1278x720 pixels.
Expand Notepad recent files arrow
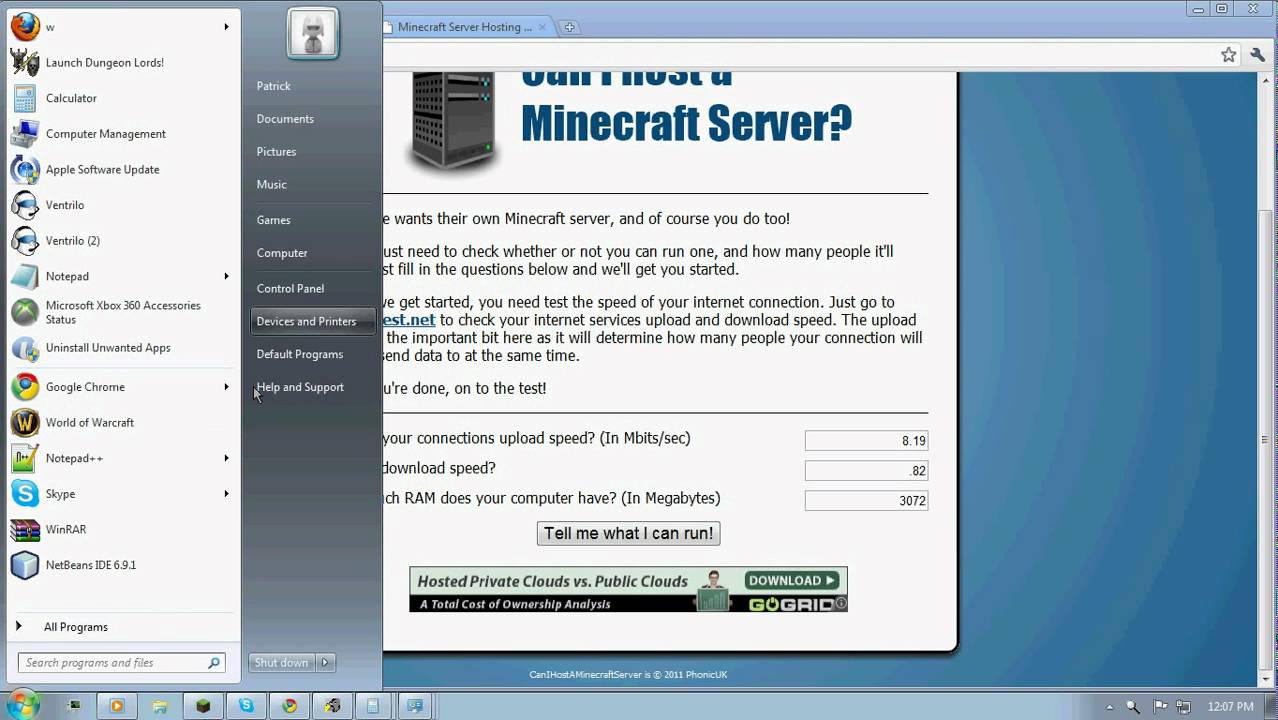coord(226,276)
